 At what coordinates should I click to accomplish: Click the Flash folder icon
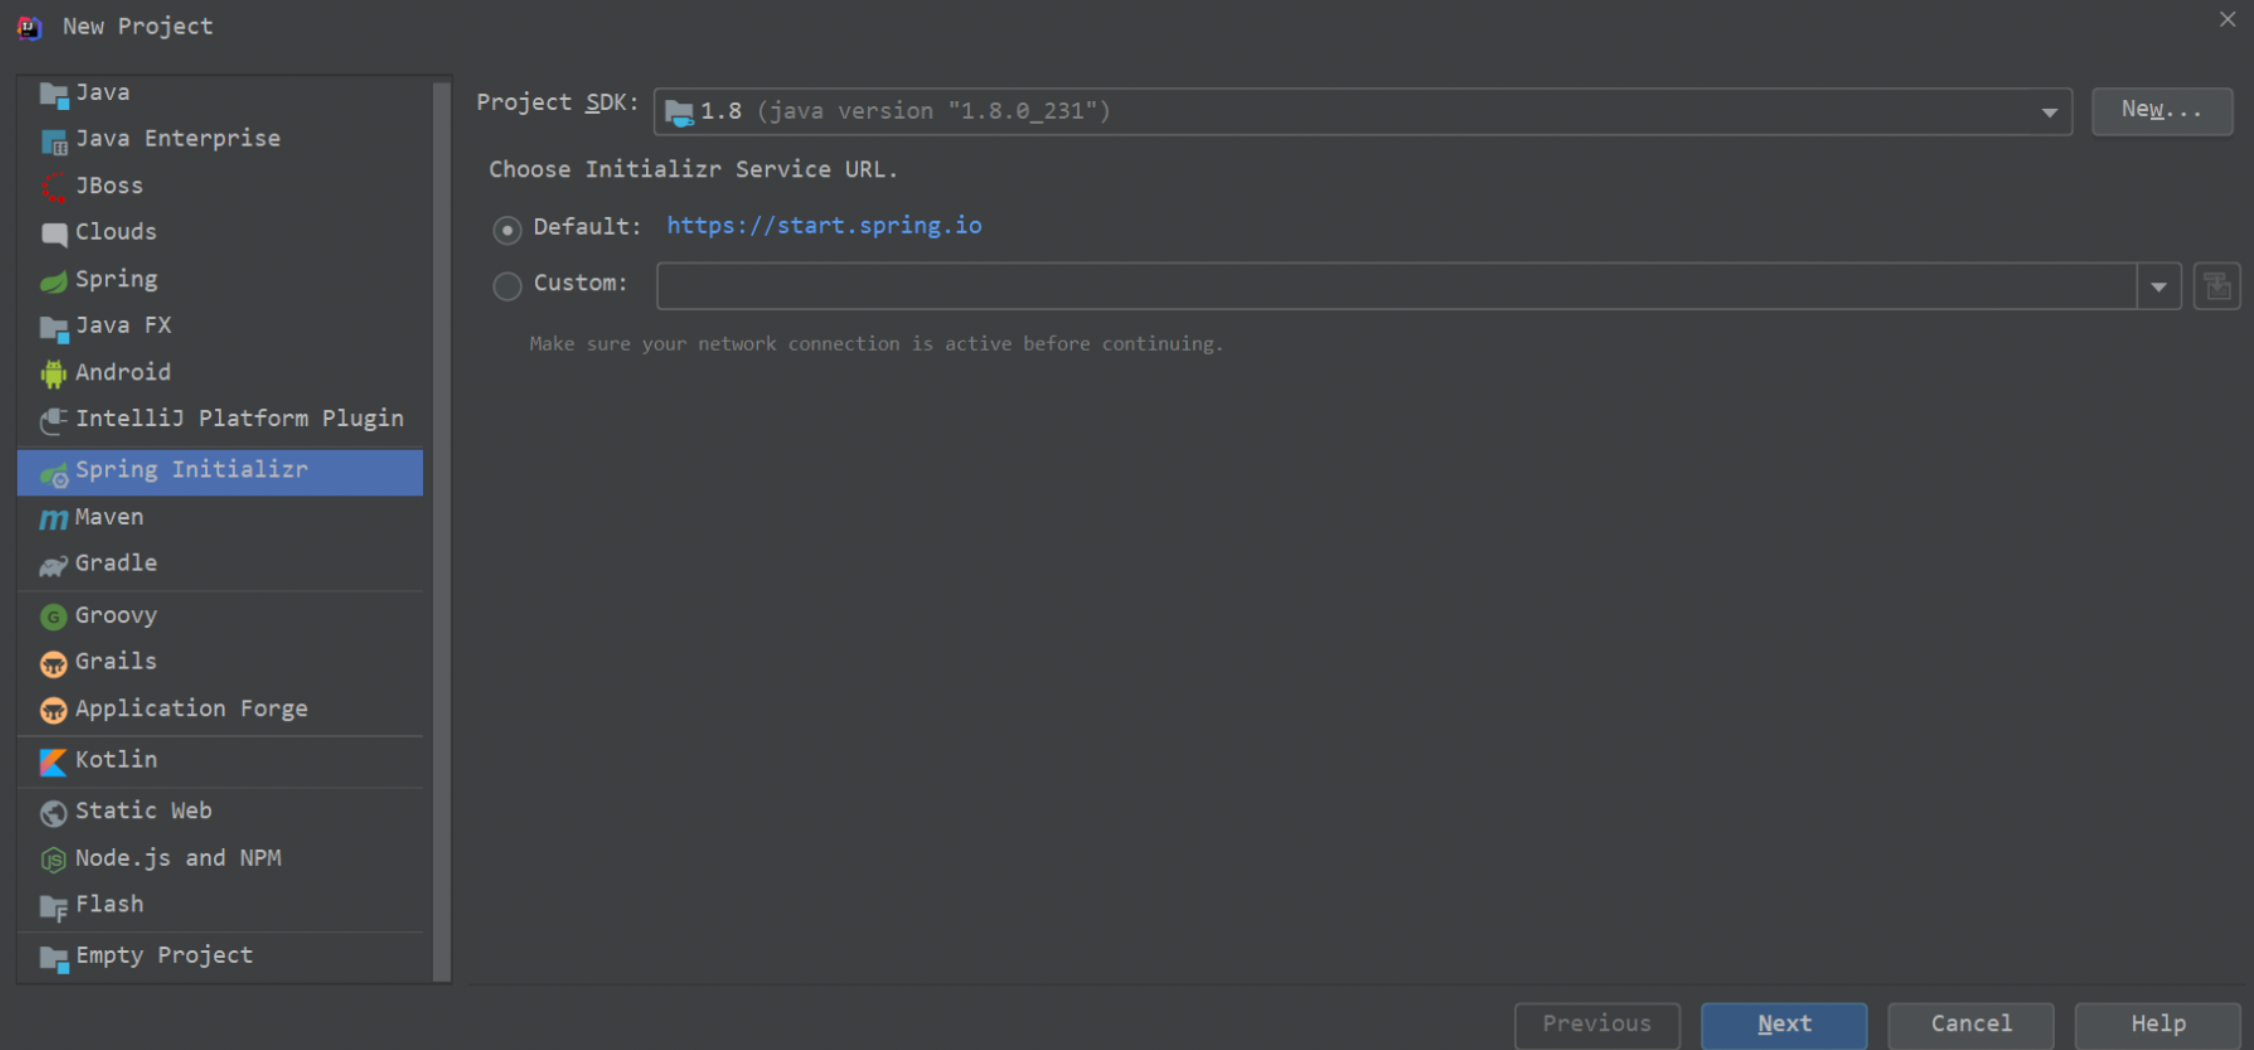(53, 906)
